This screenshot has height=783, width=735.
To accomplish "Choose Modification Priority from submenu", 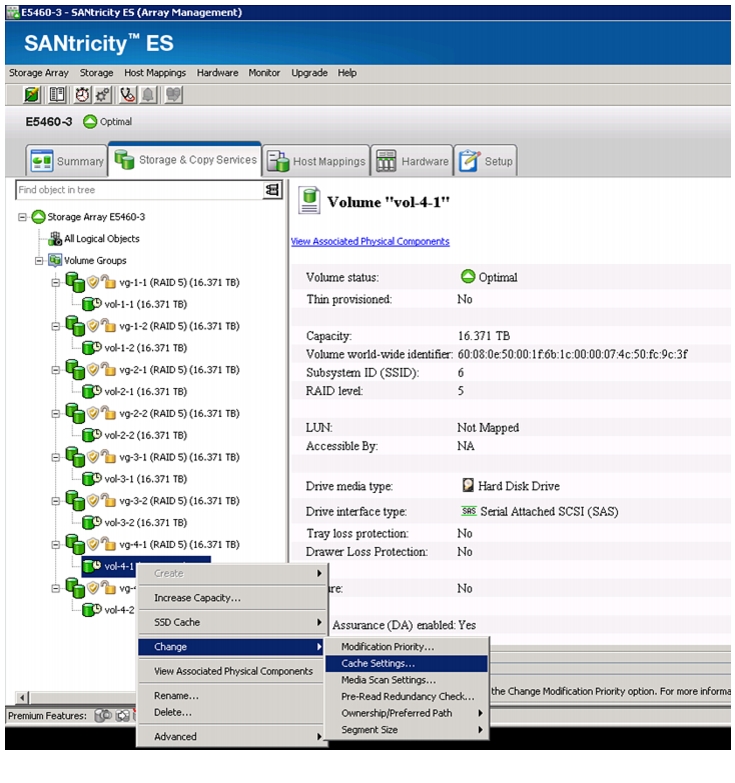I will (406, 647).
